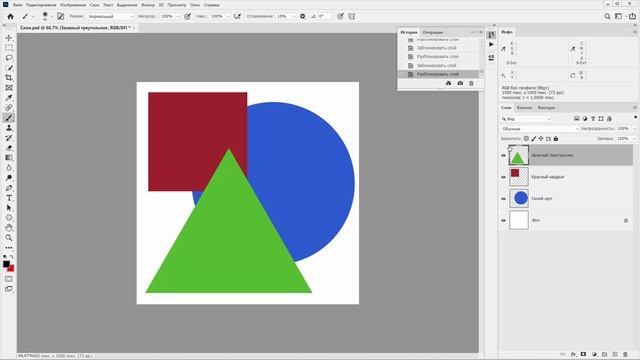Toggle lock all padlock icon
This screenshot has height=360, width=640.
[556, 139]
